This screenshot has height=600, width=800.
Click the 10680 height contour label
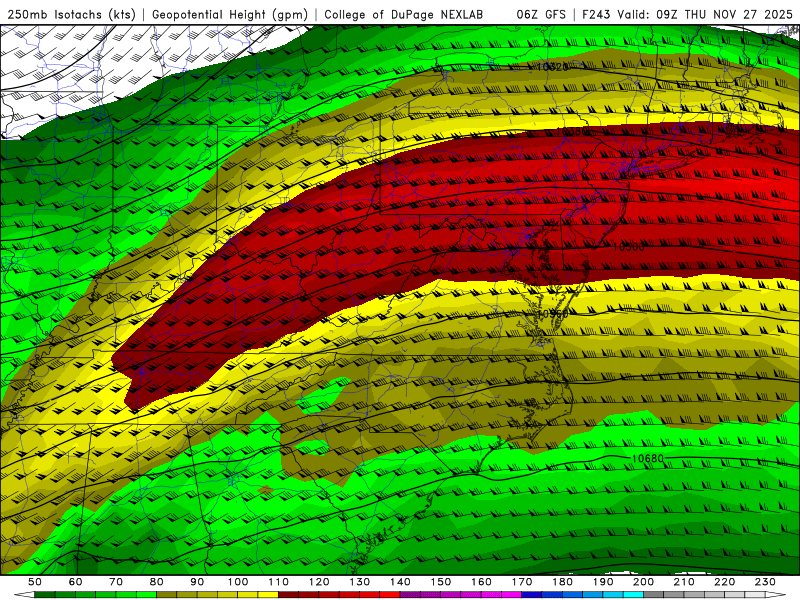click(647, 459)
